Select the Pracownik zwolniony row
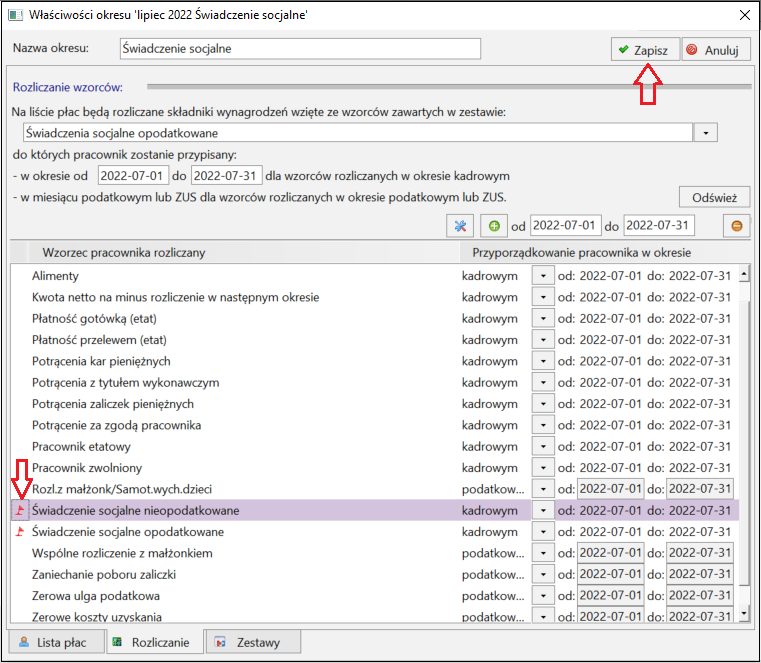Screen dimensions: 761x663 pos(375,468)
